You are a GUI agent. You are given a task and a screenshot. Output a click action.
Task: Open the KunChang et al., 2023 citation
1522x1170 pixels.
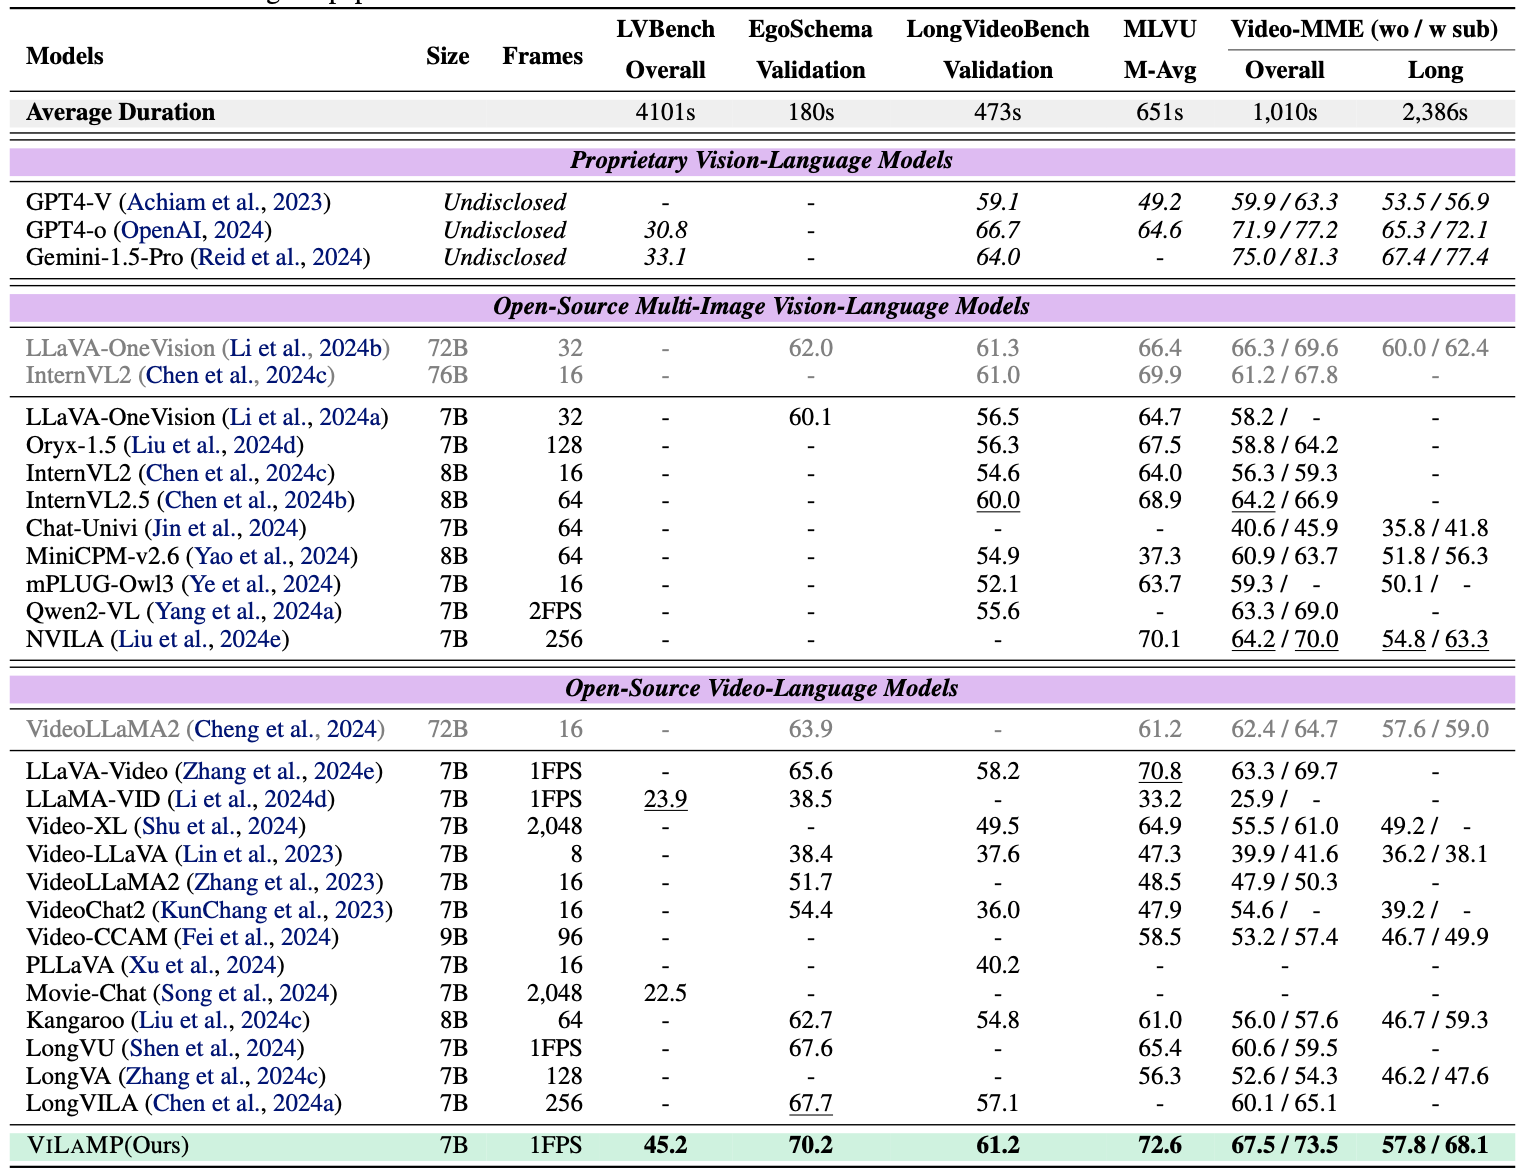(273, 910)
